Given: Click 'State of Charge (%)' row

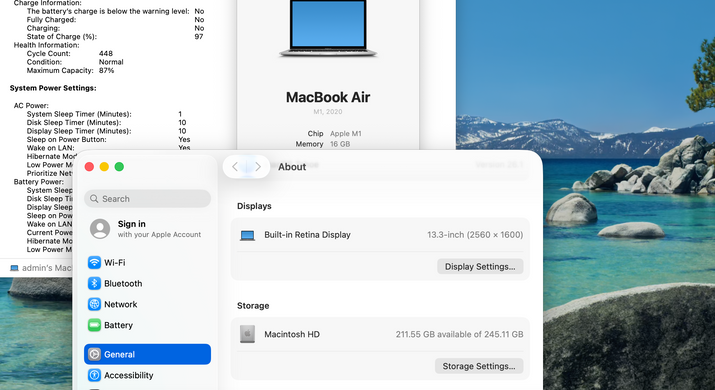Looking at the screenshot, I should point(115,36).
